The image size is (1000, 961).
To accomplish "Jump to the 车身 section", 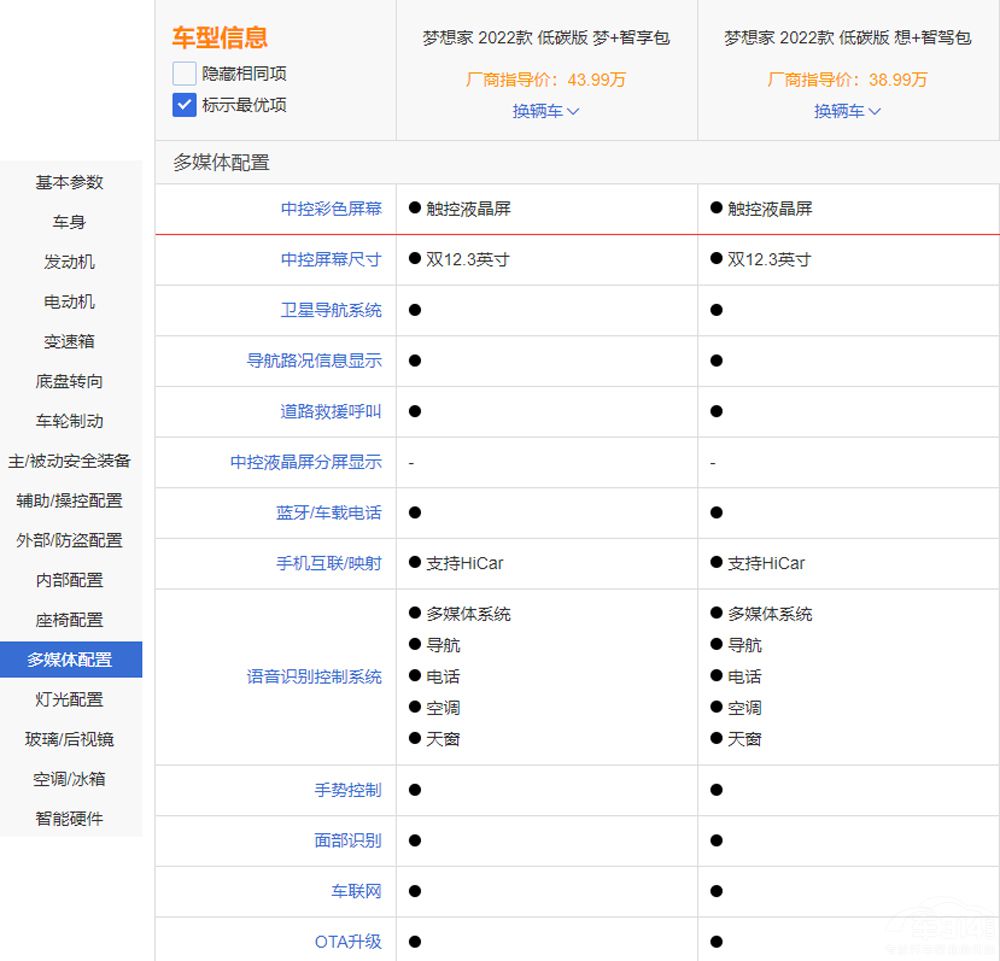I will click(x=70, y=222).
